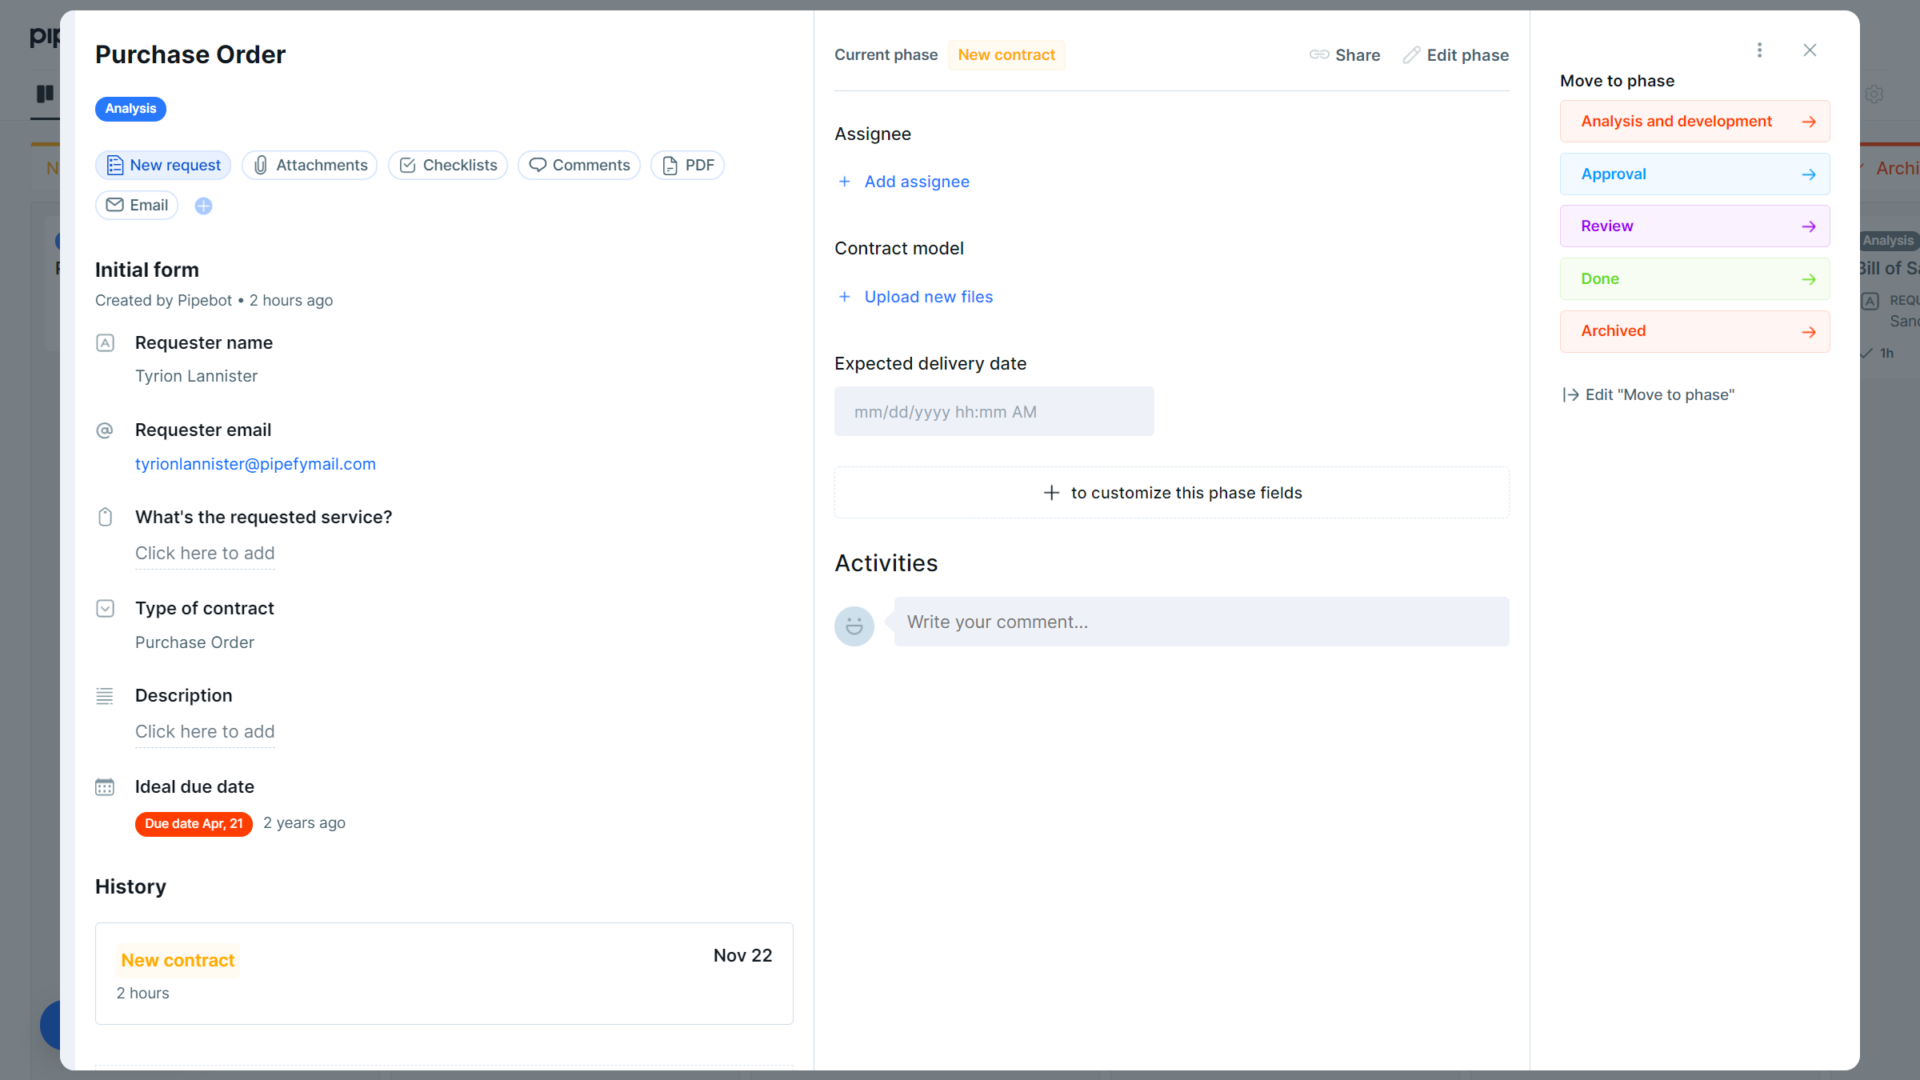Click Upload new files under Contract model
Screen dimensions: 1920x1080
coord(928,296)
